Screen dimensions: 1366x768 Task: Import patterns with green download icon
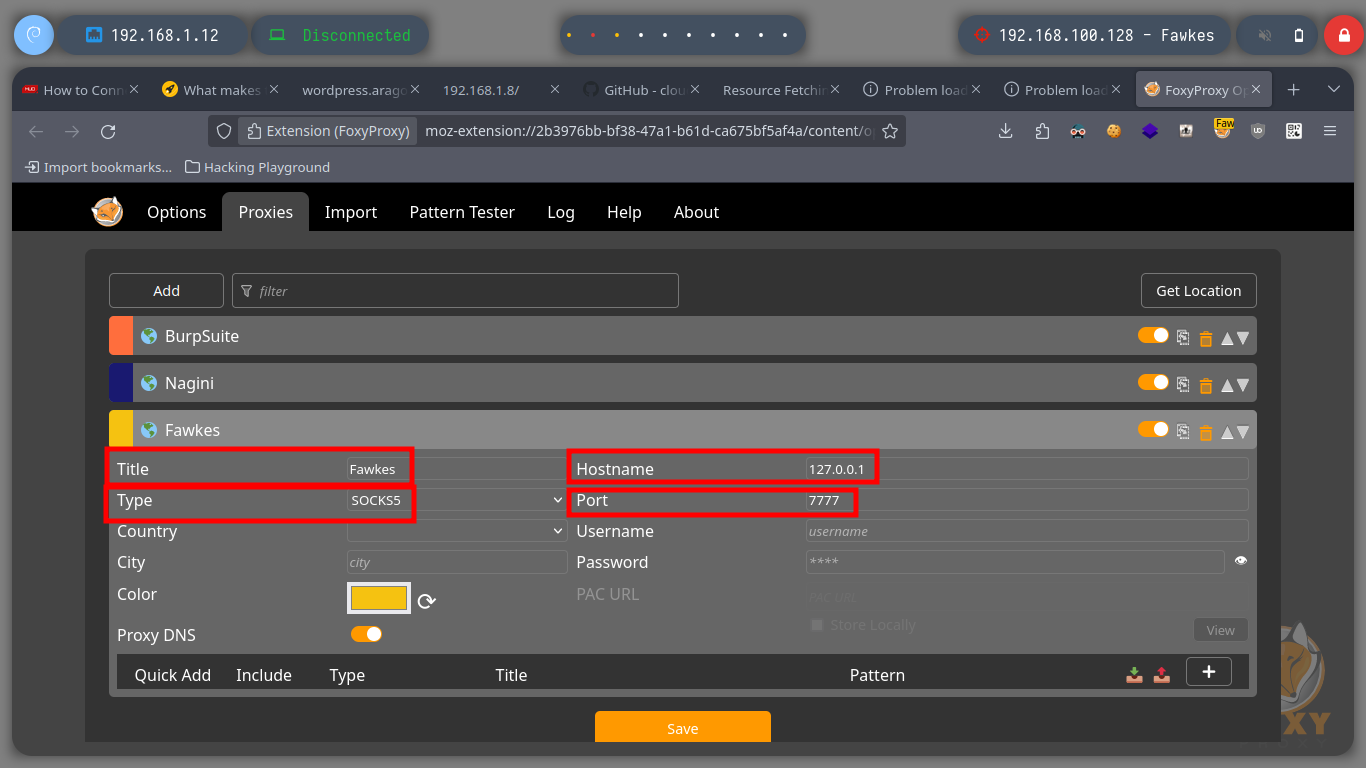(1134, 675)
